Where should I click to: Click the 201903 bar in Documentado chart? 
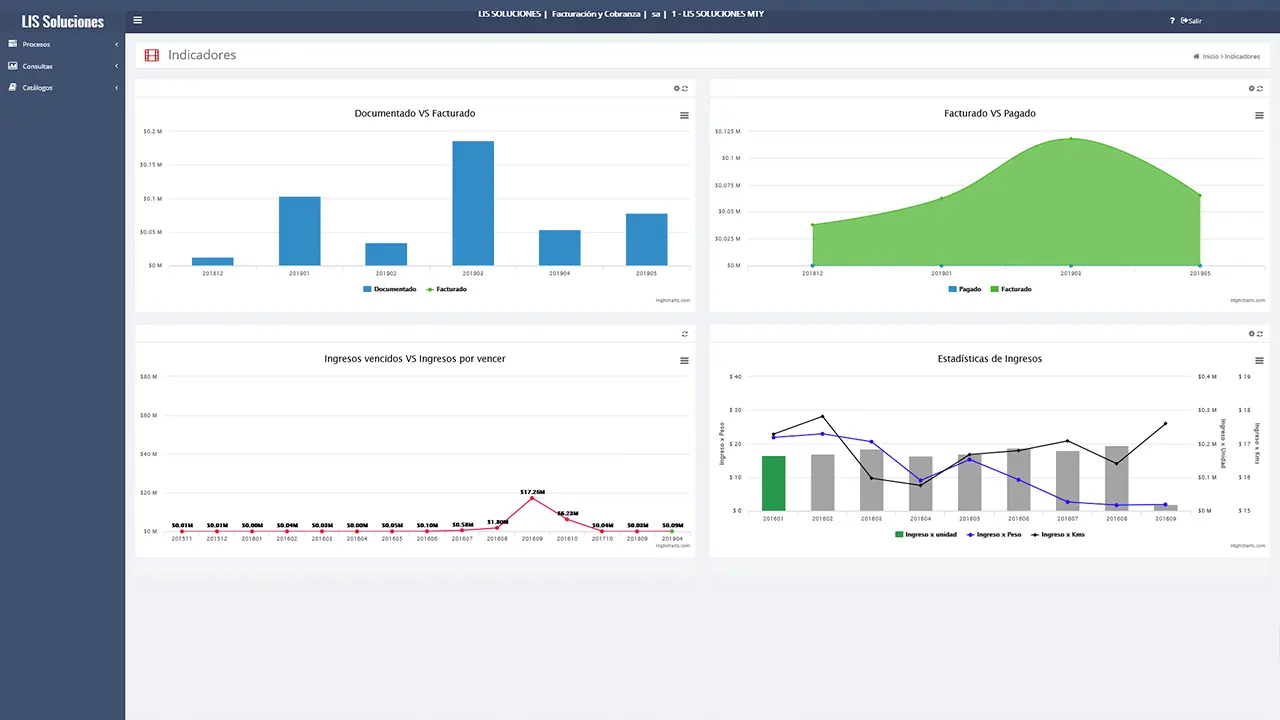(473, 203)
